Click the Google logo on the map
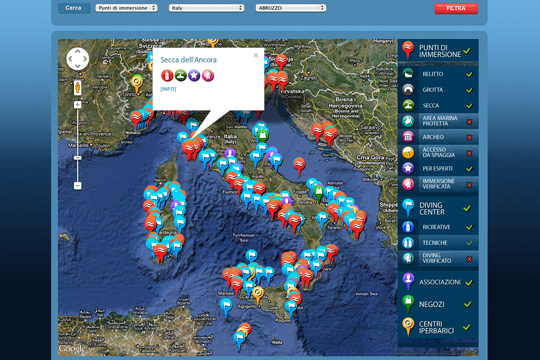 (x=72, y=349)
